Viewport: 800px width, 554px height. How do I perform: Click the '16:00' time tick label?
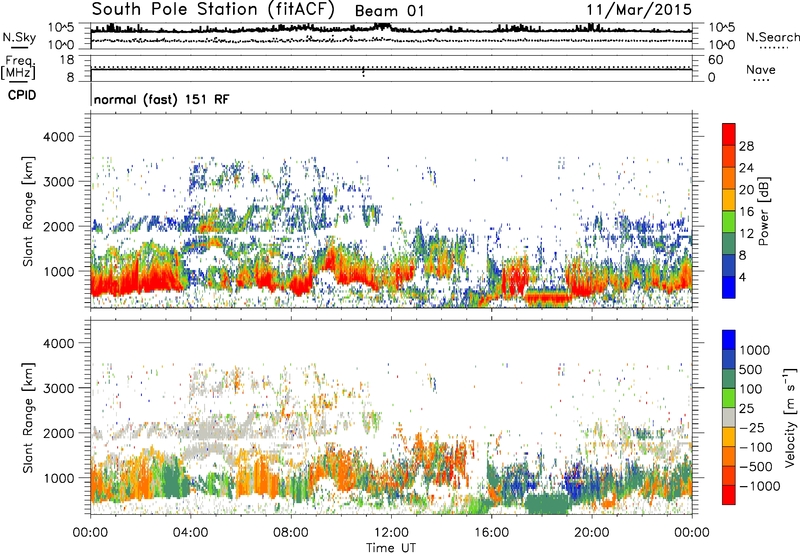click(491, 533)
